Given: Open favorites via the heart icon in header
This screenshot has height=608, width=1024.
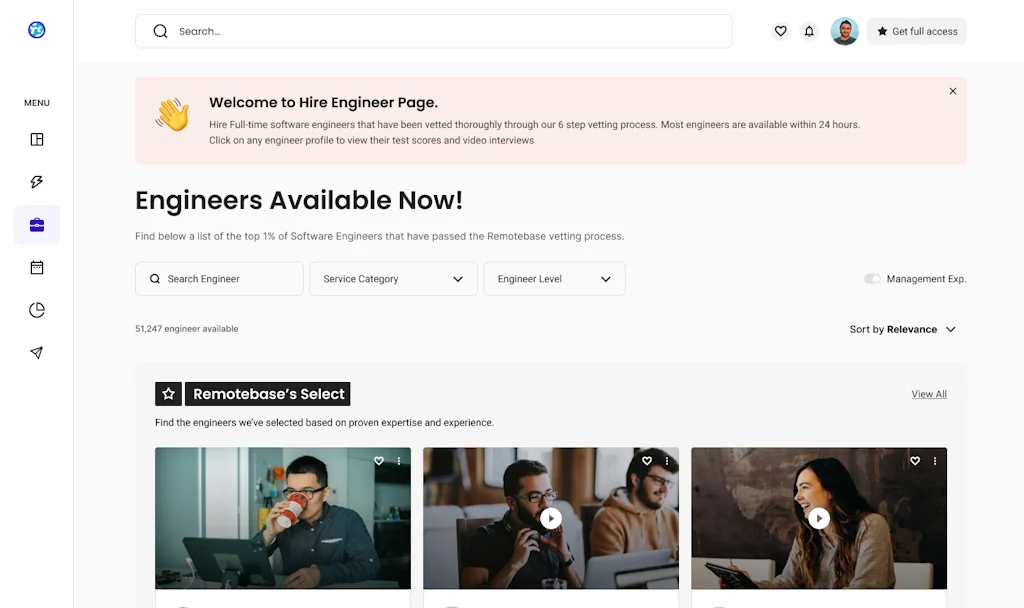Looking at the screenshot, I should 781,31.
